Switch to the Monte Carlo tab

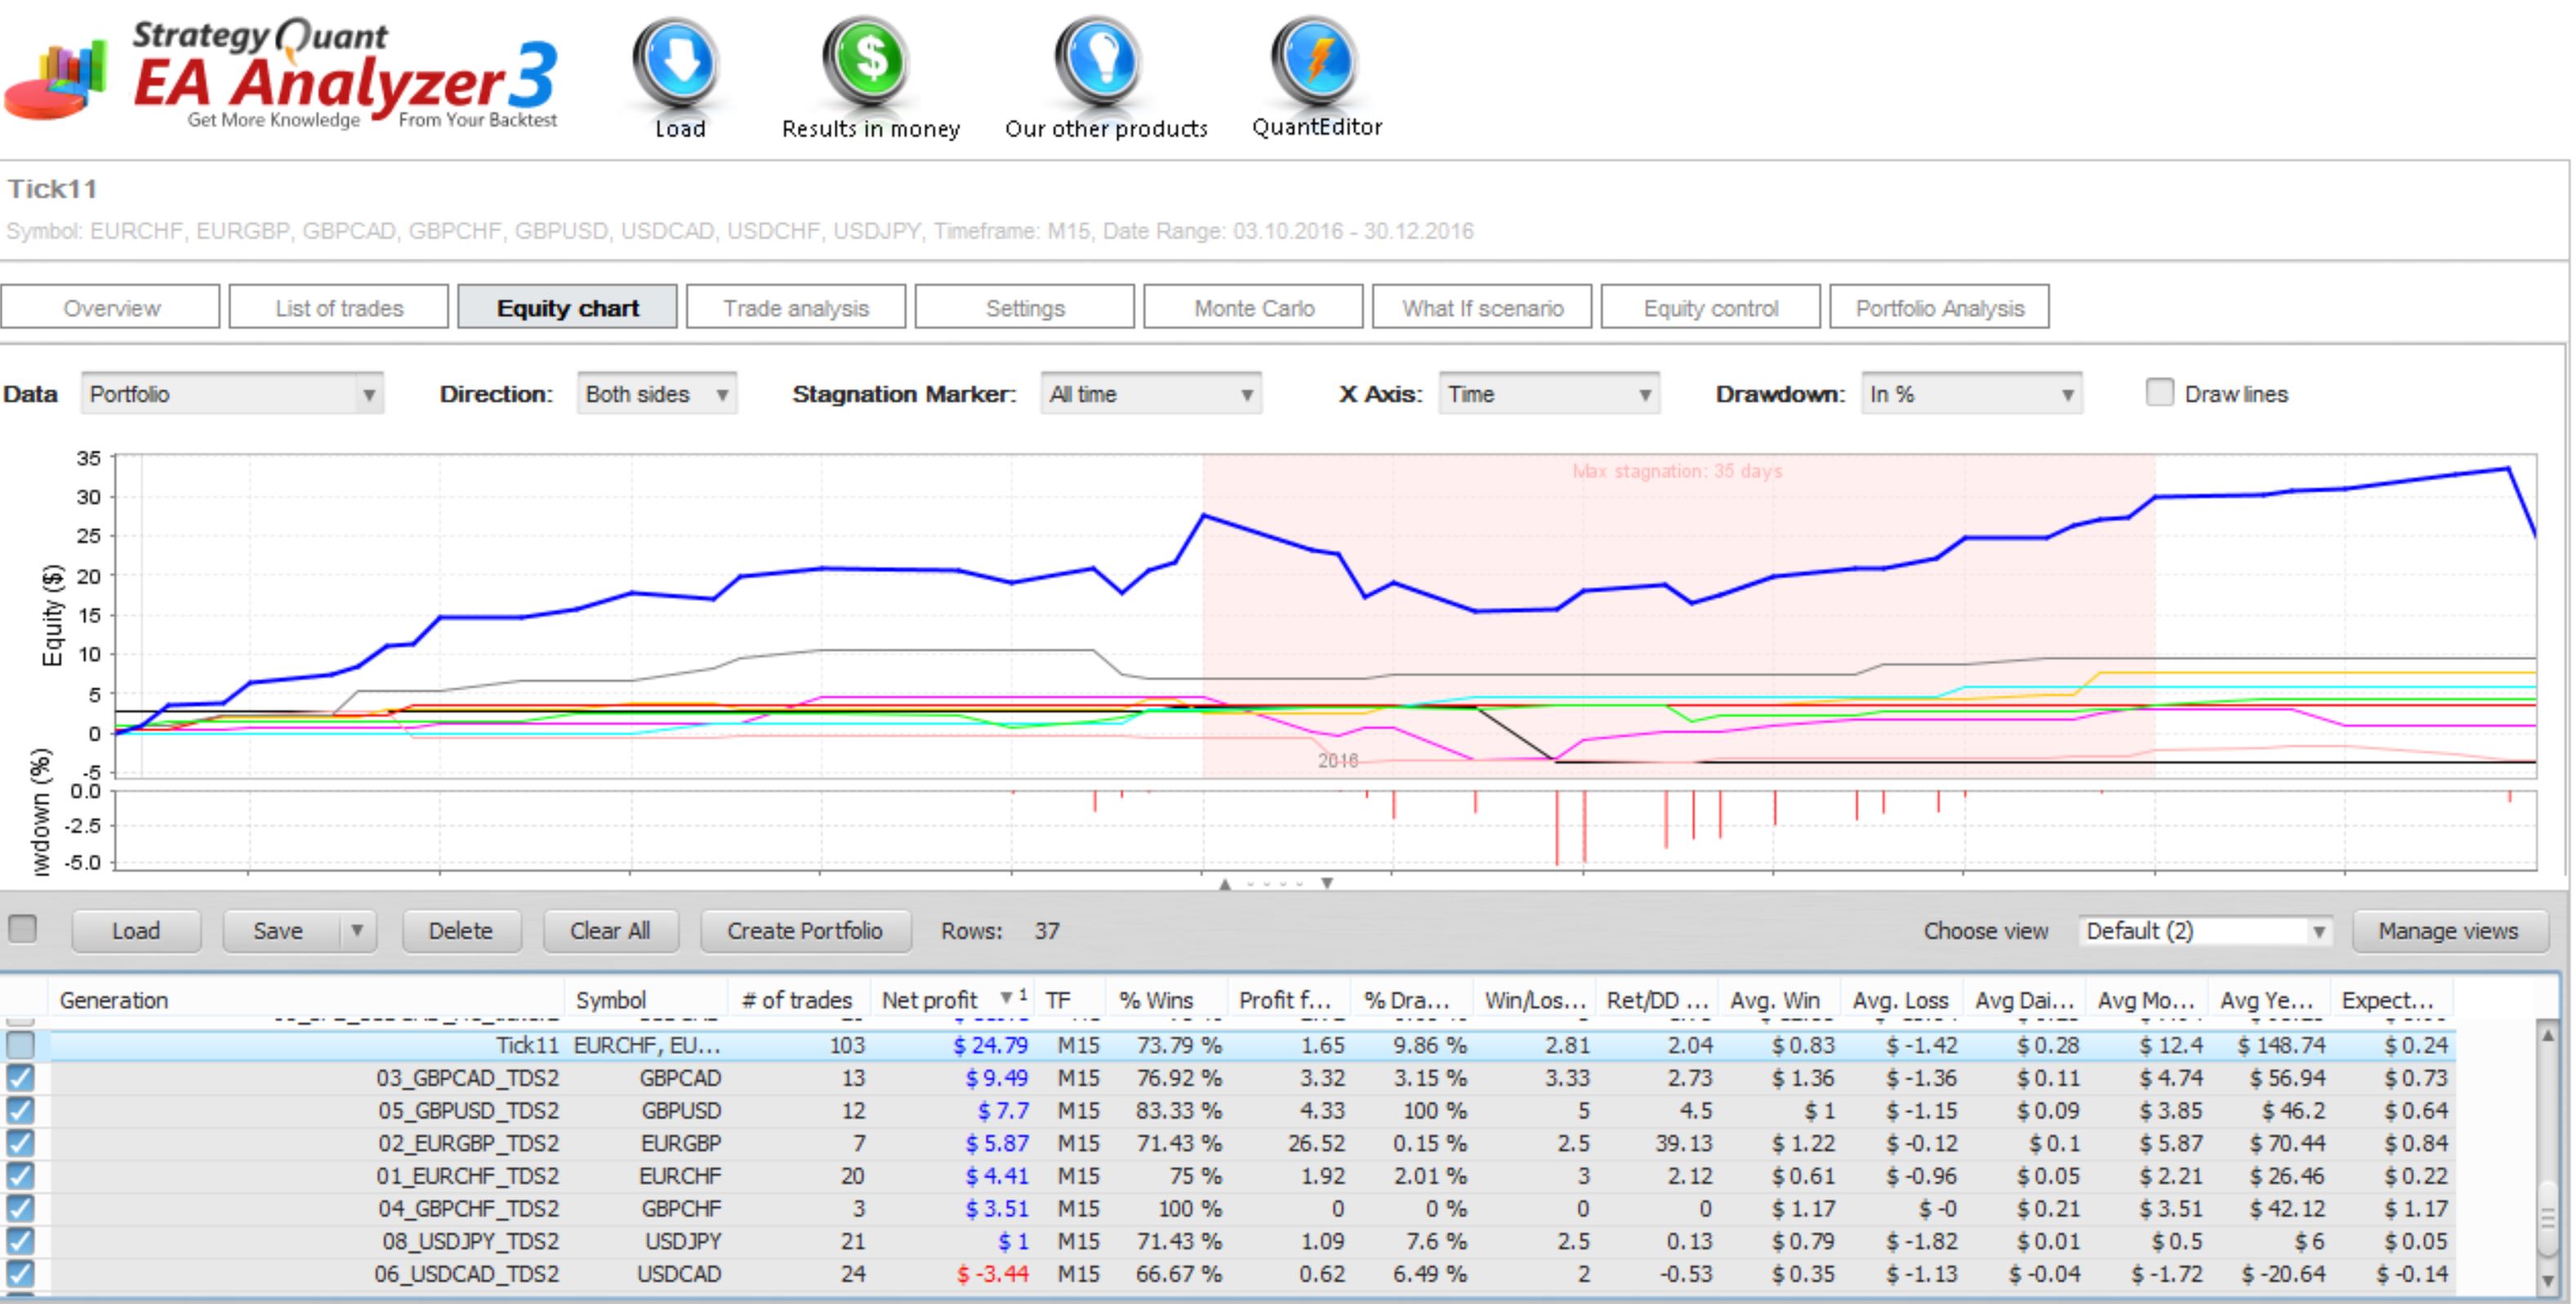pyautogui.click(x=1253, y=307)
